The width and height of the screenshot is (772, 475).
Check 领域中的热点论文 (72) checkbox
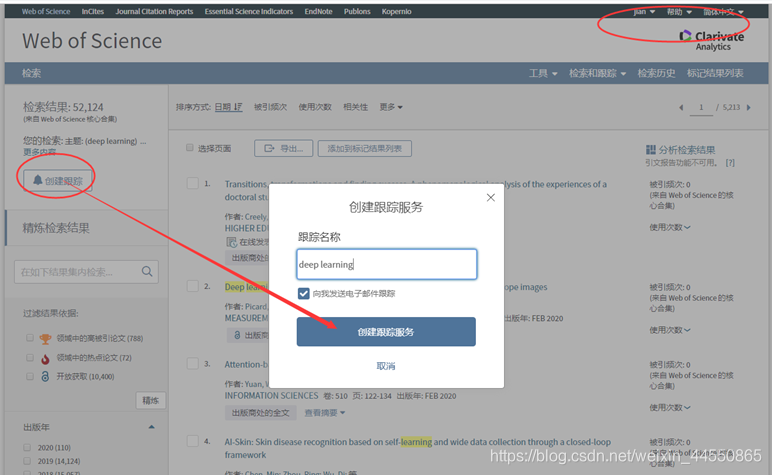pos(30,357)
